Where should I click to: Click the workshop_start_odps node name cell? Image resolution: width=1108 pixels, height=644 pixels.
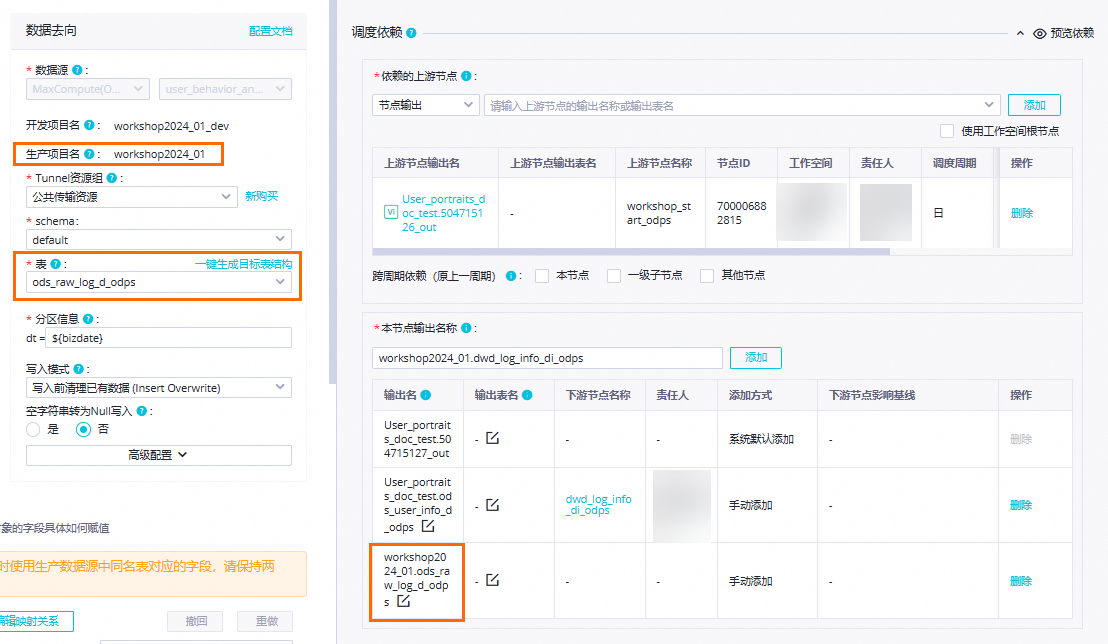660,213
